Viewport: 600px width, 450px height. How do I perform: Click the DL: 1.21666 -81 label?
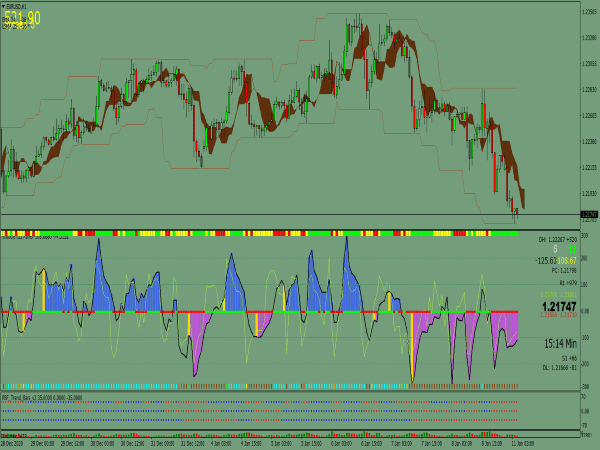(x=559, y=368)
